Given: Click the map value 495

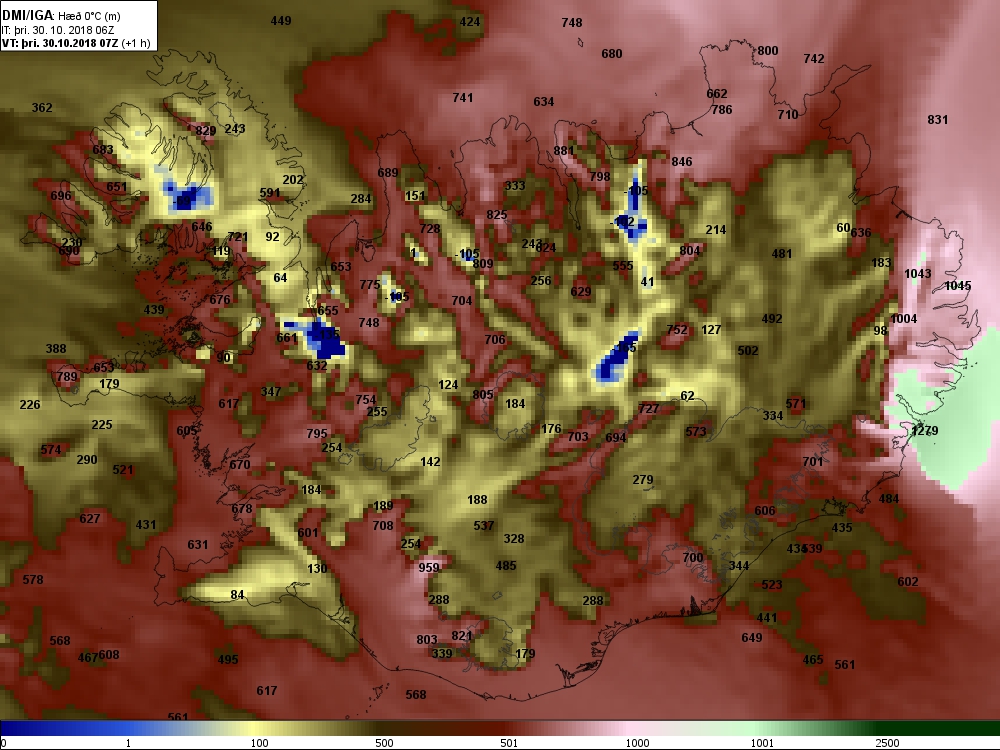Looking at the screenshot, I should (x=228, y=660).
